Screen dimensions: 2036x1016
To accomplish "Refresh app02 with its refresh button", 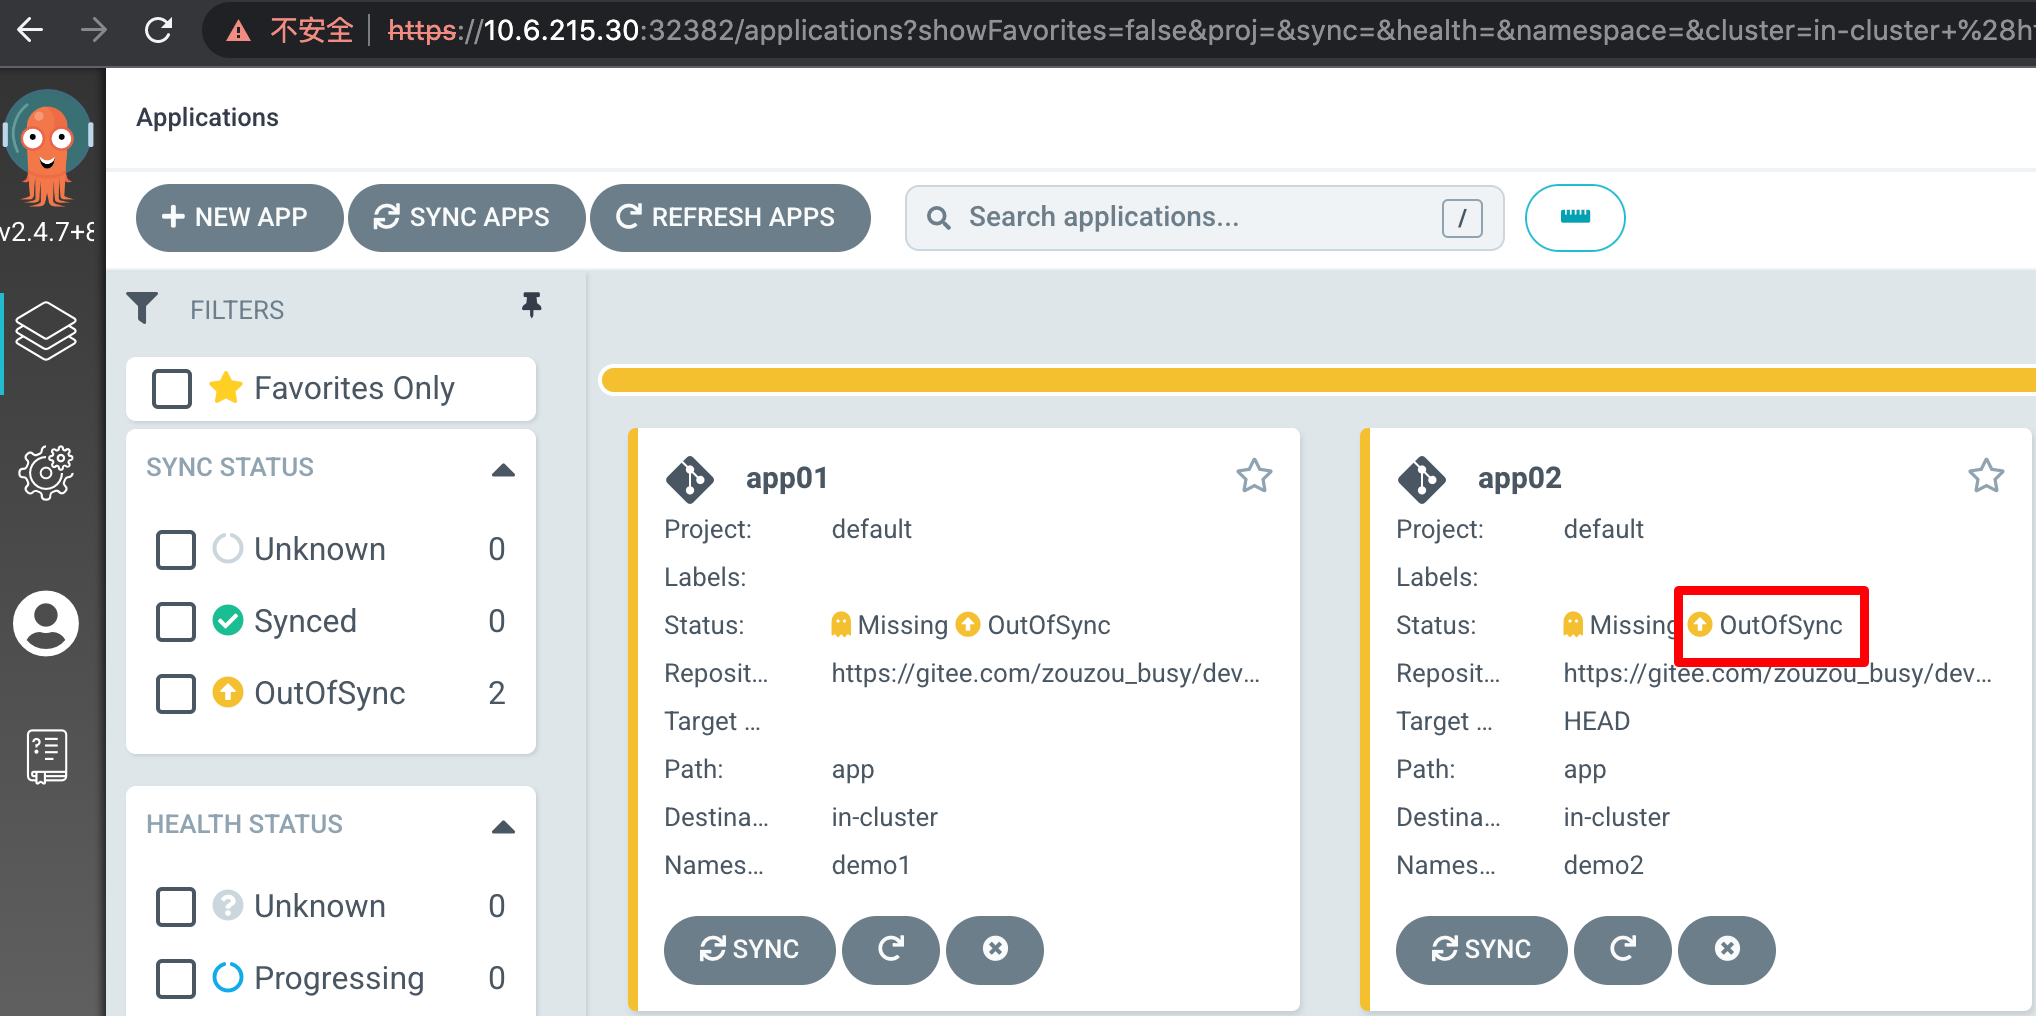I will (1623, 949).
